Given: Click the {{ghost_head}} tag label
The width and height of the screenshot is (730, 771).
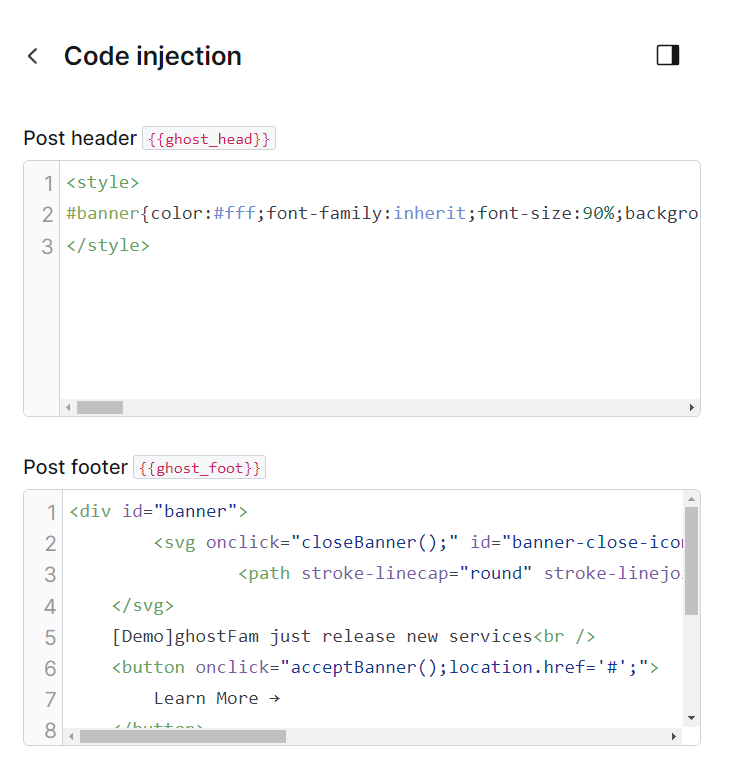Looking at the screenshot, I should (209, 139).
